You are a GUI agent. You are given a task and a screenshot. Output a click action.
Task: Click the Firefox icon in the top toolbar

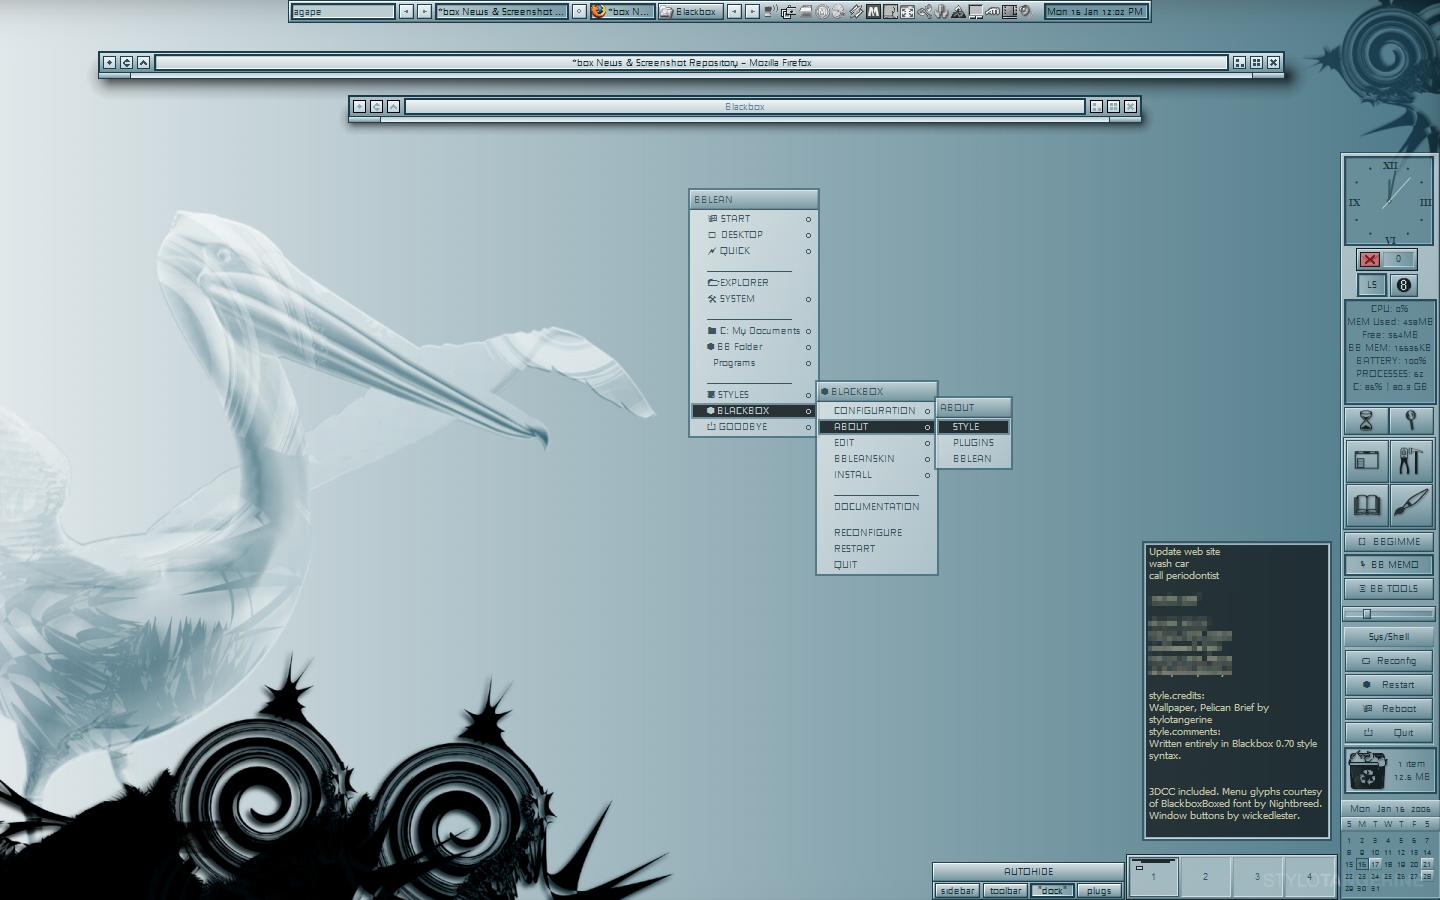point(599,12)
